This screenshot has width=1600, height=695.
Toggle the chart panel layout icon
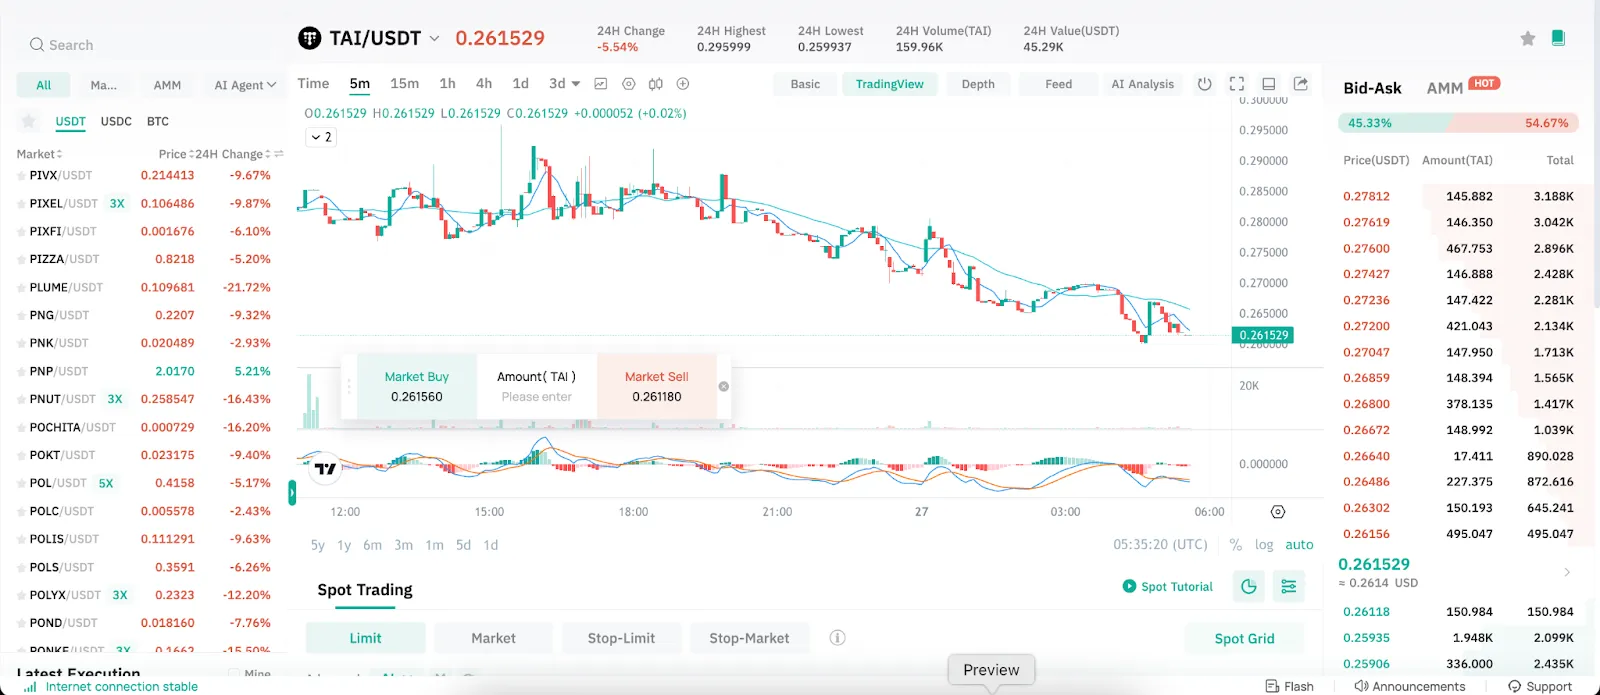click(x=1268, y=84)
